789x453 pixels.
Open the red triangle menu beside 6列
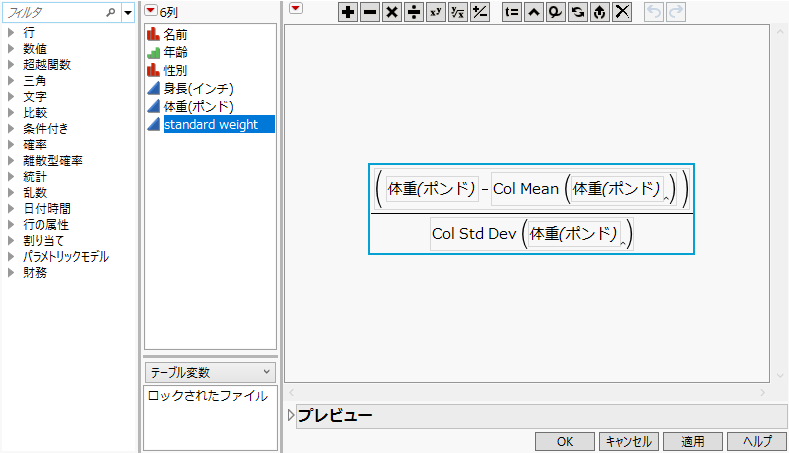(x=151, y=10)
